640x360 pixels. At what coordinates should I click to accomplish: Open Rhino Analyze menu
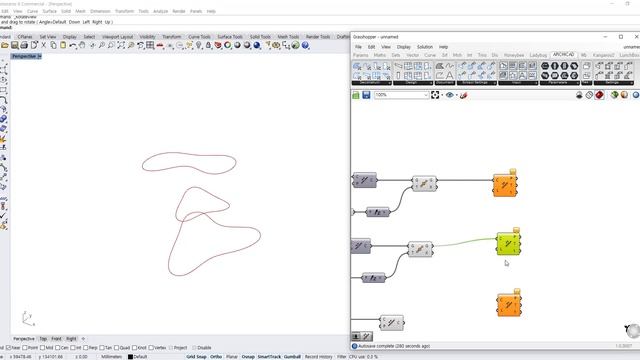click(x=160, y=11)
